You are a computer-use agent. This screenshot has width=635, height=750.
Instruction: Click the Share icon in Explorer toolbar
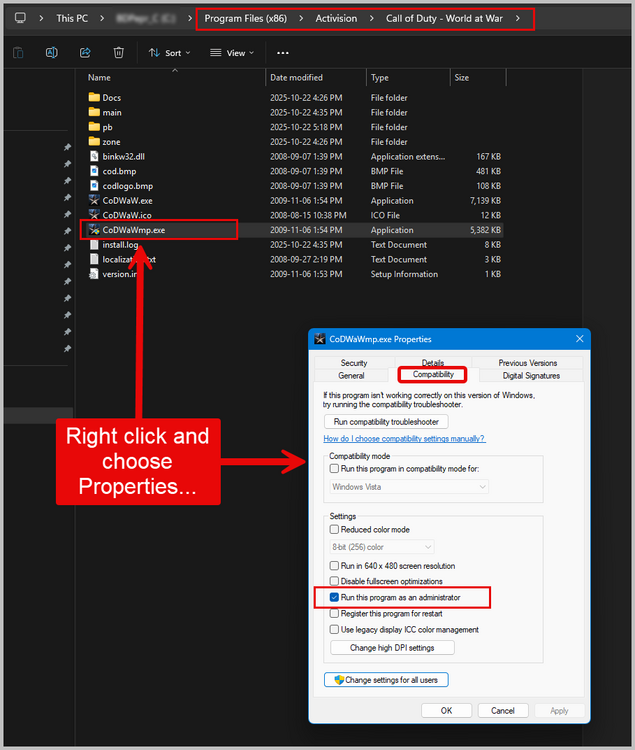click(85, 53)
